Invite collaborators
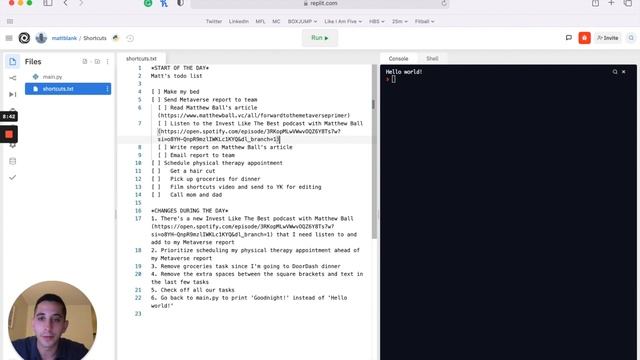The width and height of the screenshot is (640, 360). [608, 38]
